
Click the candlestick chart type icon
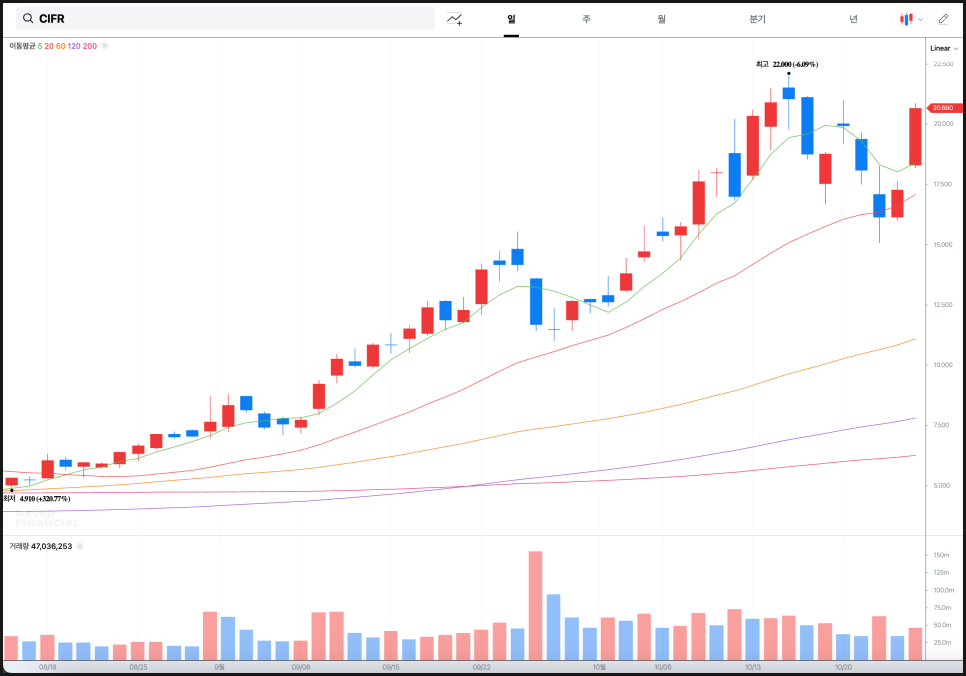(x=906, y=19)
